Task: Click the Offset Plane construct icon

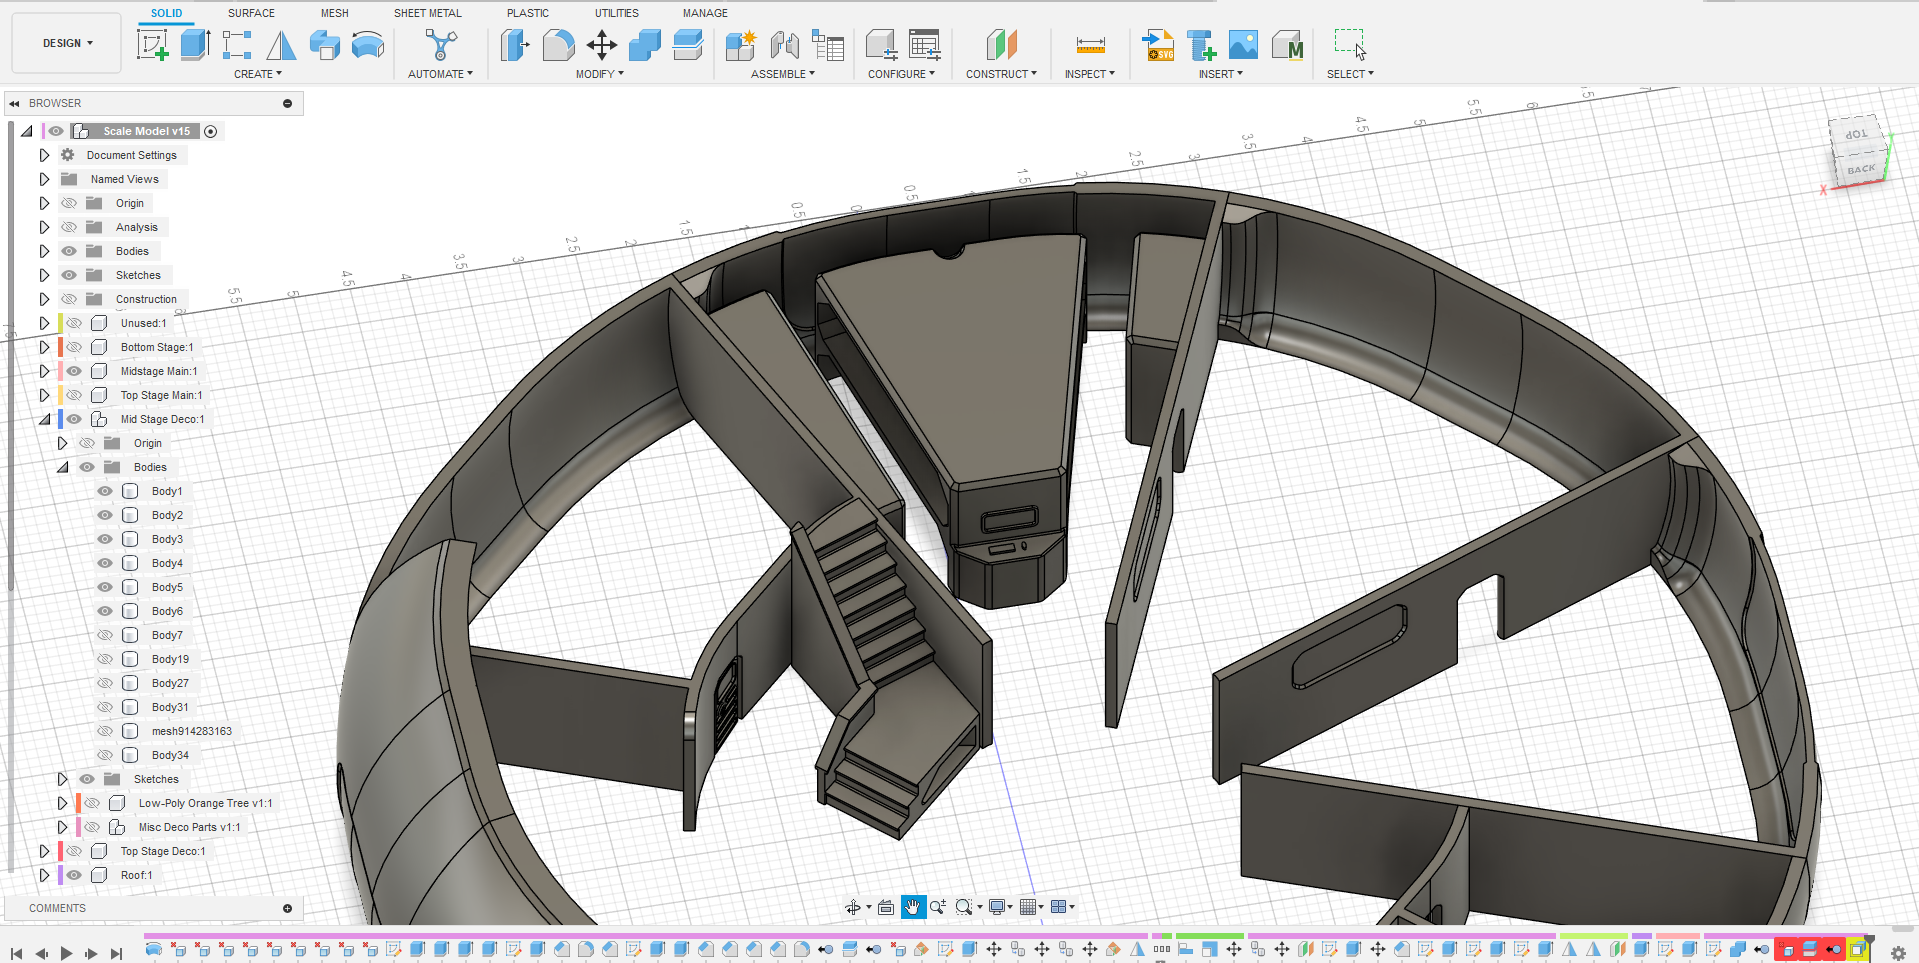Action: 1001,45
